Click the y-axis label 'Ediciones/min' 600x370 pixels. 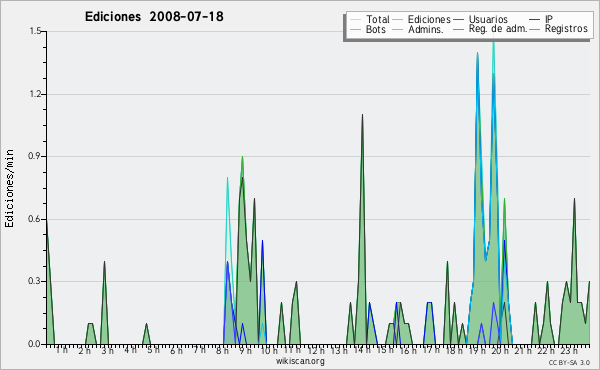[x=9, y=188]
